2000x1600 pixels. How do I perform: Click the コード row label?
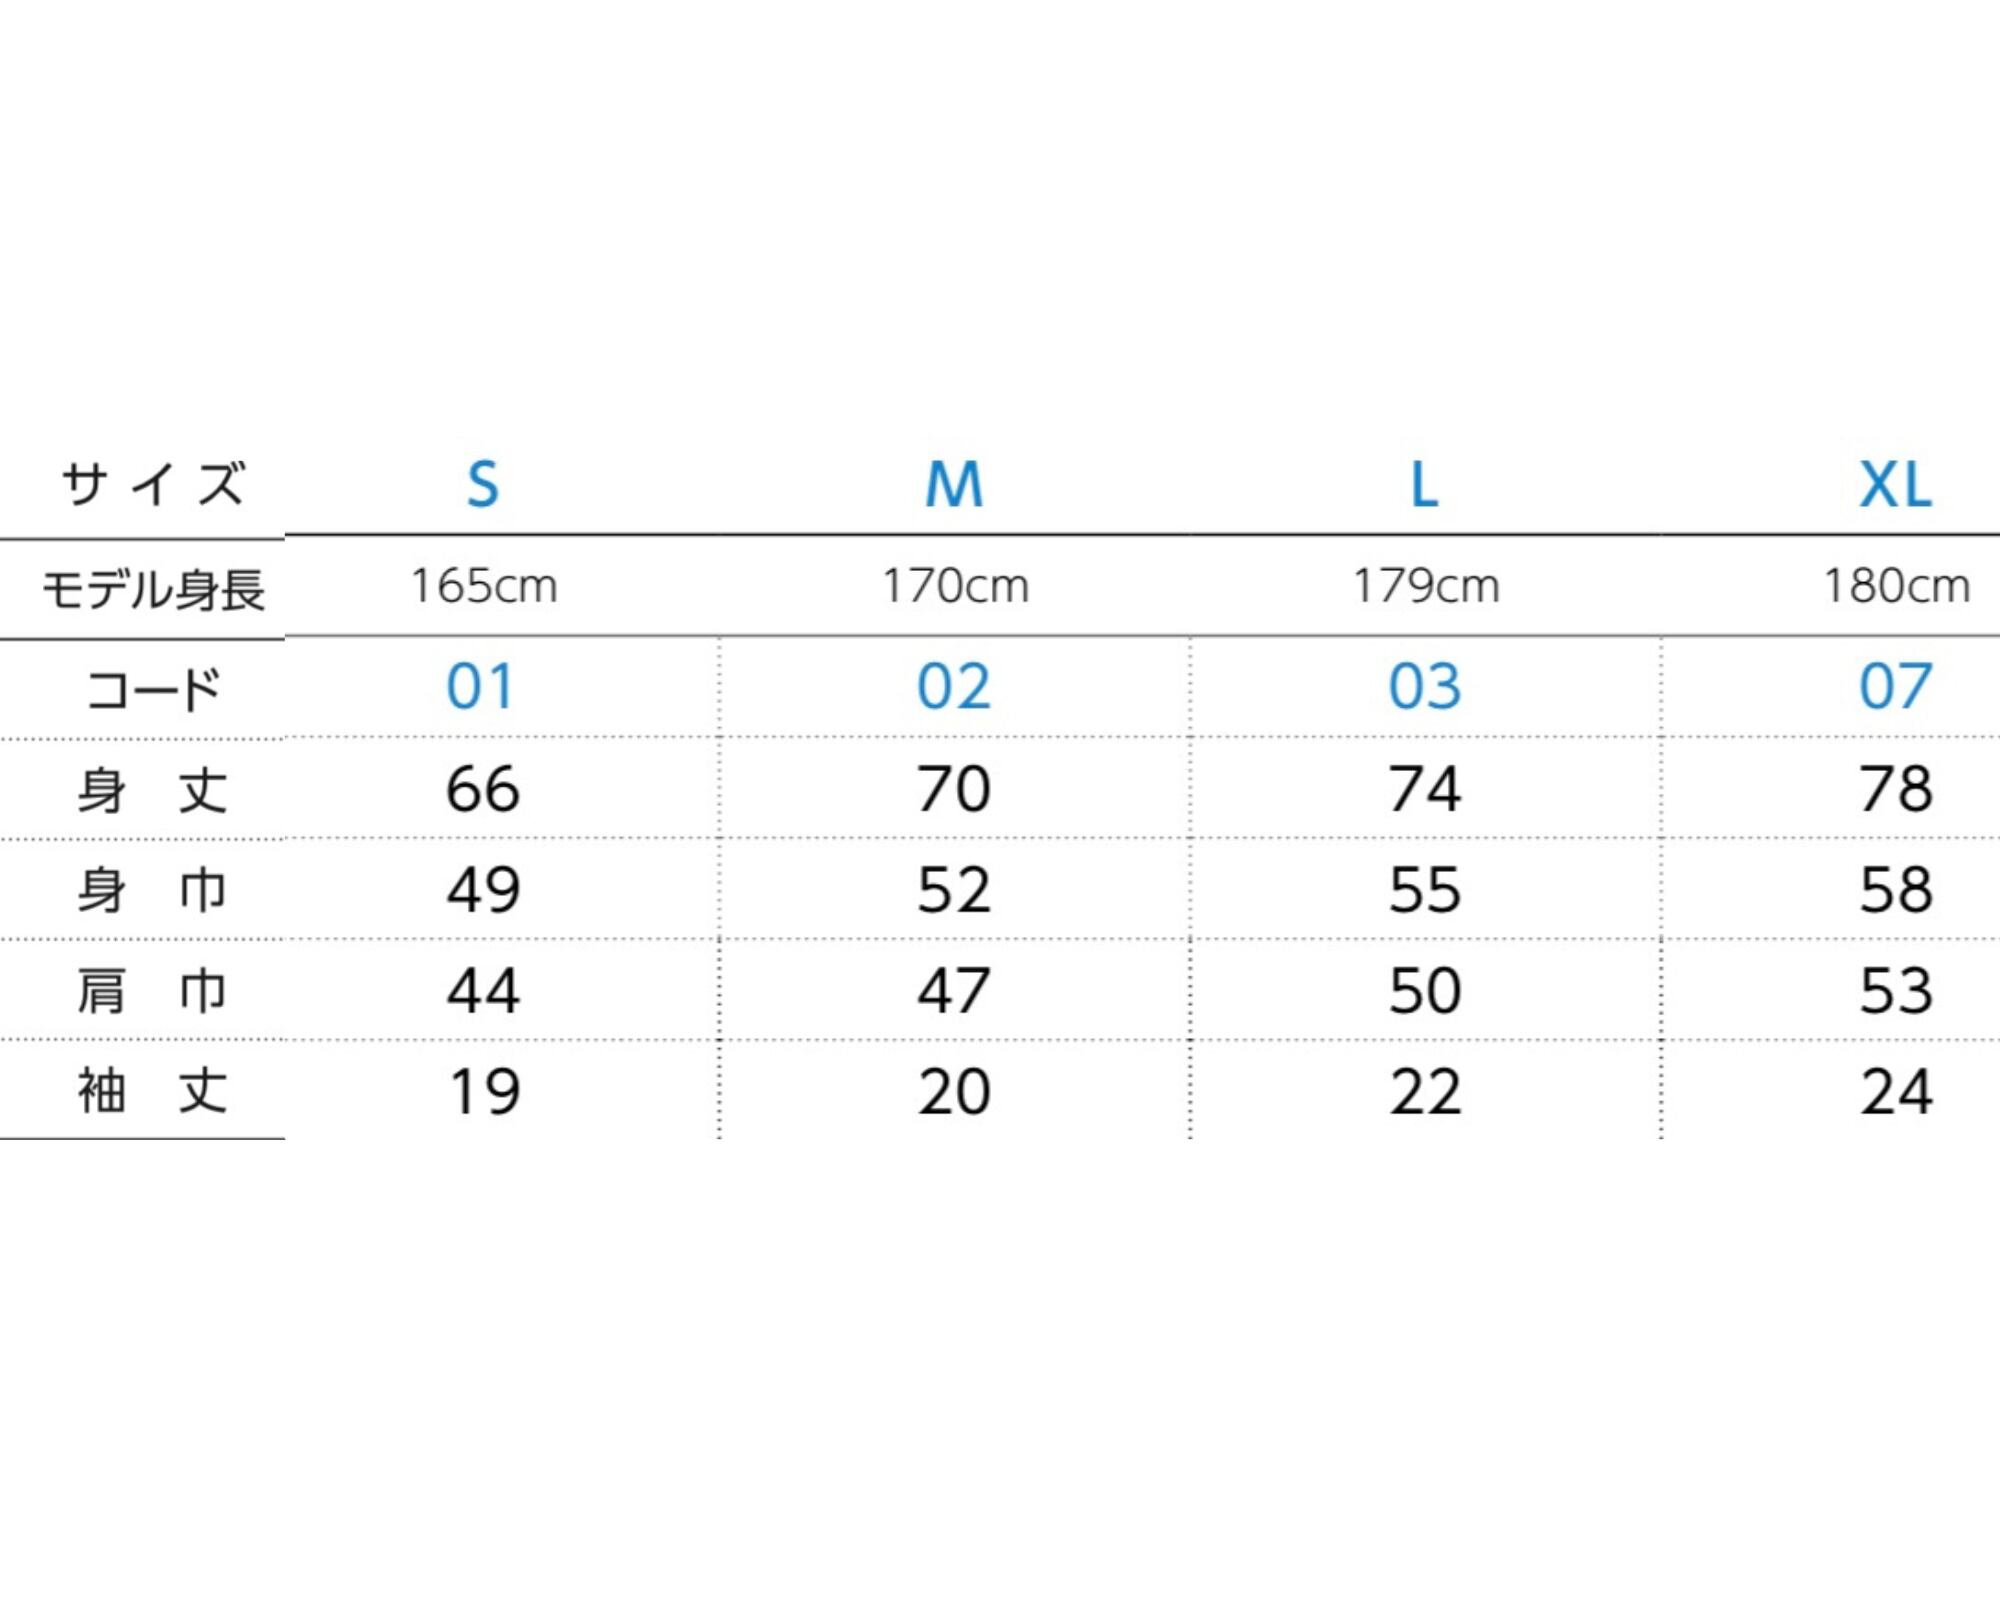pyautogui.click(x=153, y=690)
